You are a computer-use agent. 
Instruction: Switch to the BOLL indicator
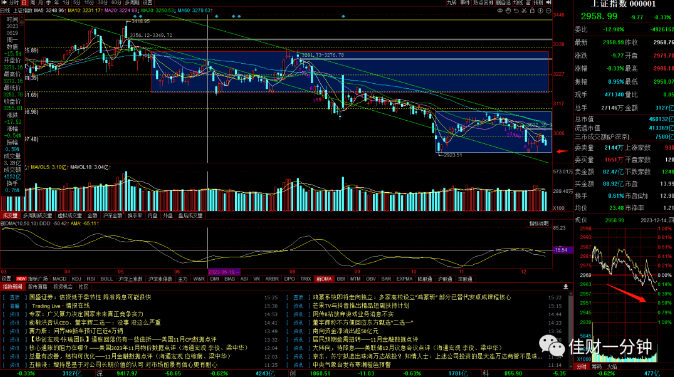pyautogui.click(x=106, y=279)
